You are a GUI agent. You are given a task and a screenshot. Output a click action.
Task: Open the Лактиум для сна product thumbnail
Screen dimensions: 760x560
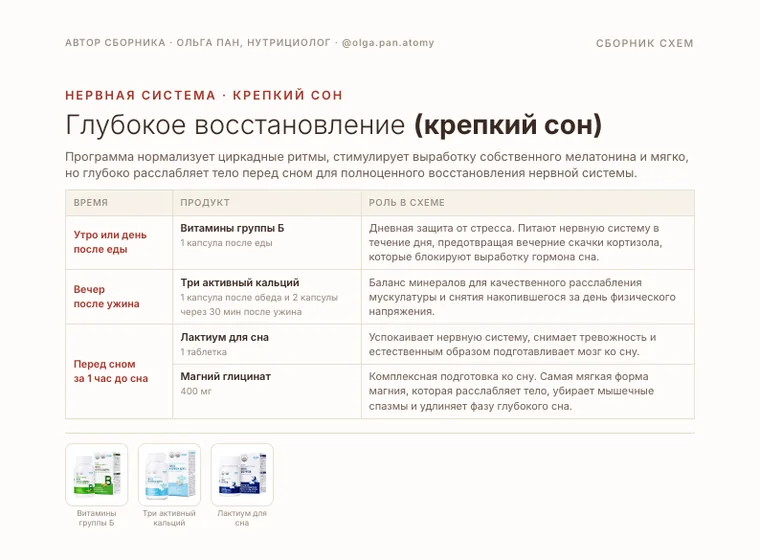(x=242, y=475)
